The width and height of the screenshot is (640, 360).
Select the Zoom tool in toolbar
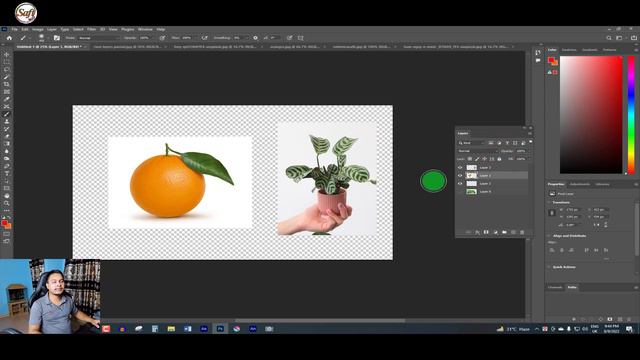[x=7, y=203]
